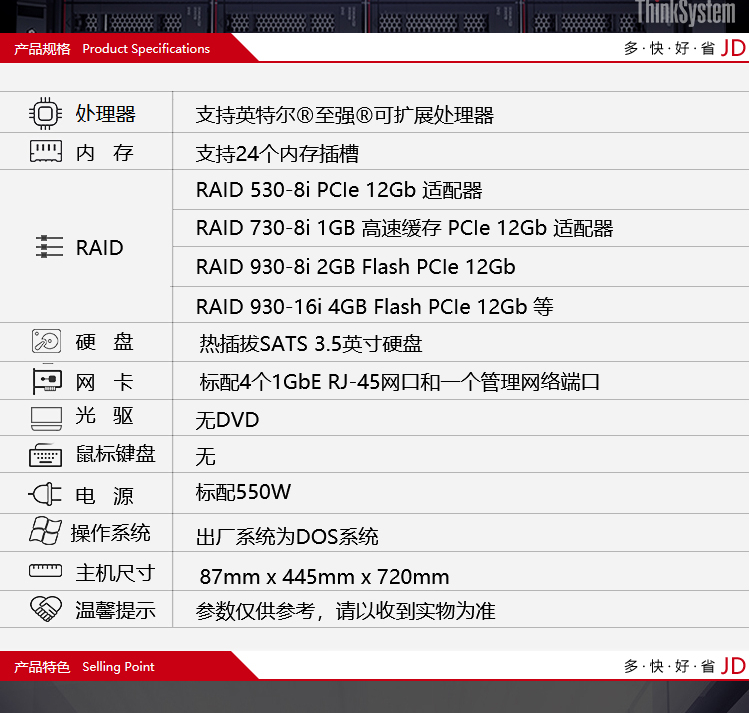The width and height of the screenshot is (750, 713).
Task: Click the ruler icon for 主机尺寸
Action: coord(46,572)
